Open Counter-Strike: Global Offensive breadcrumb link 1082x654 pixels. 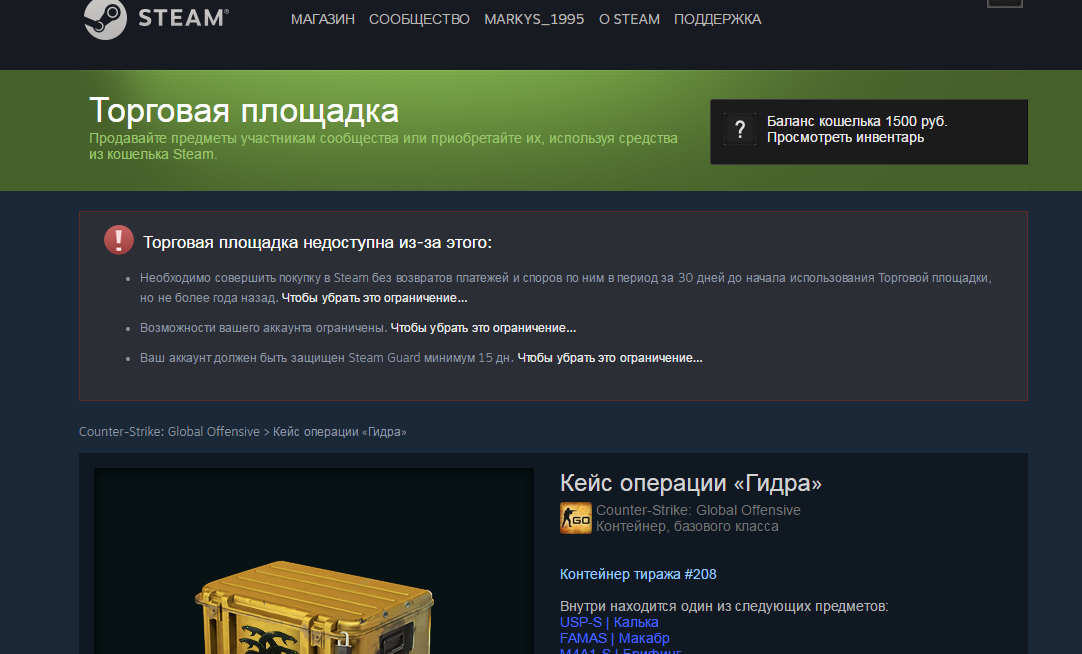tap(169, 432)
